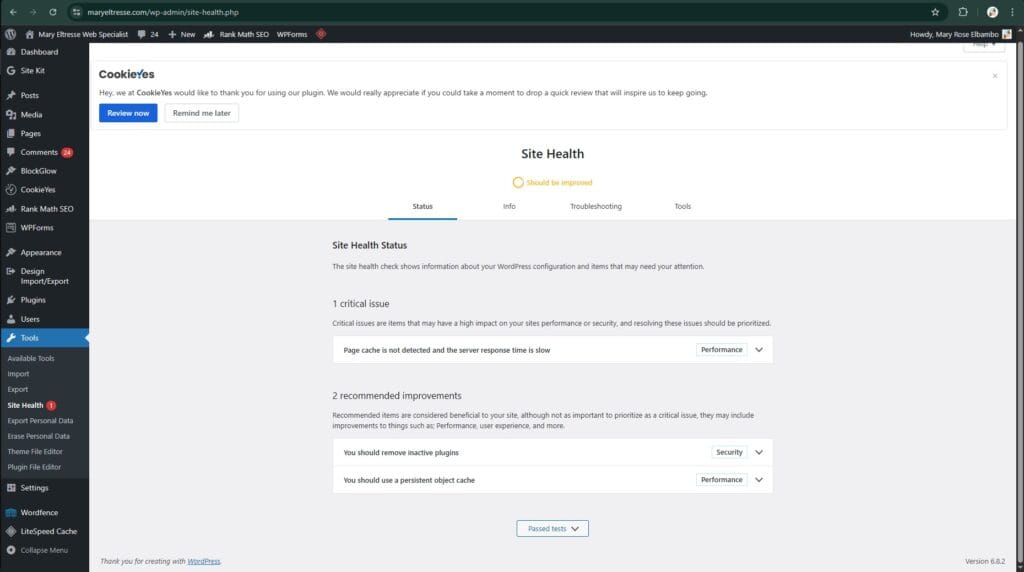Screen dimensions: 1024x572
Task: Reload the page in browser
Action: pyautogui.click(x=52, y=12)
